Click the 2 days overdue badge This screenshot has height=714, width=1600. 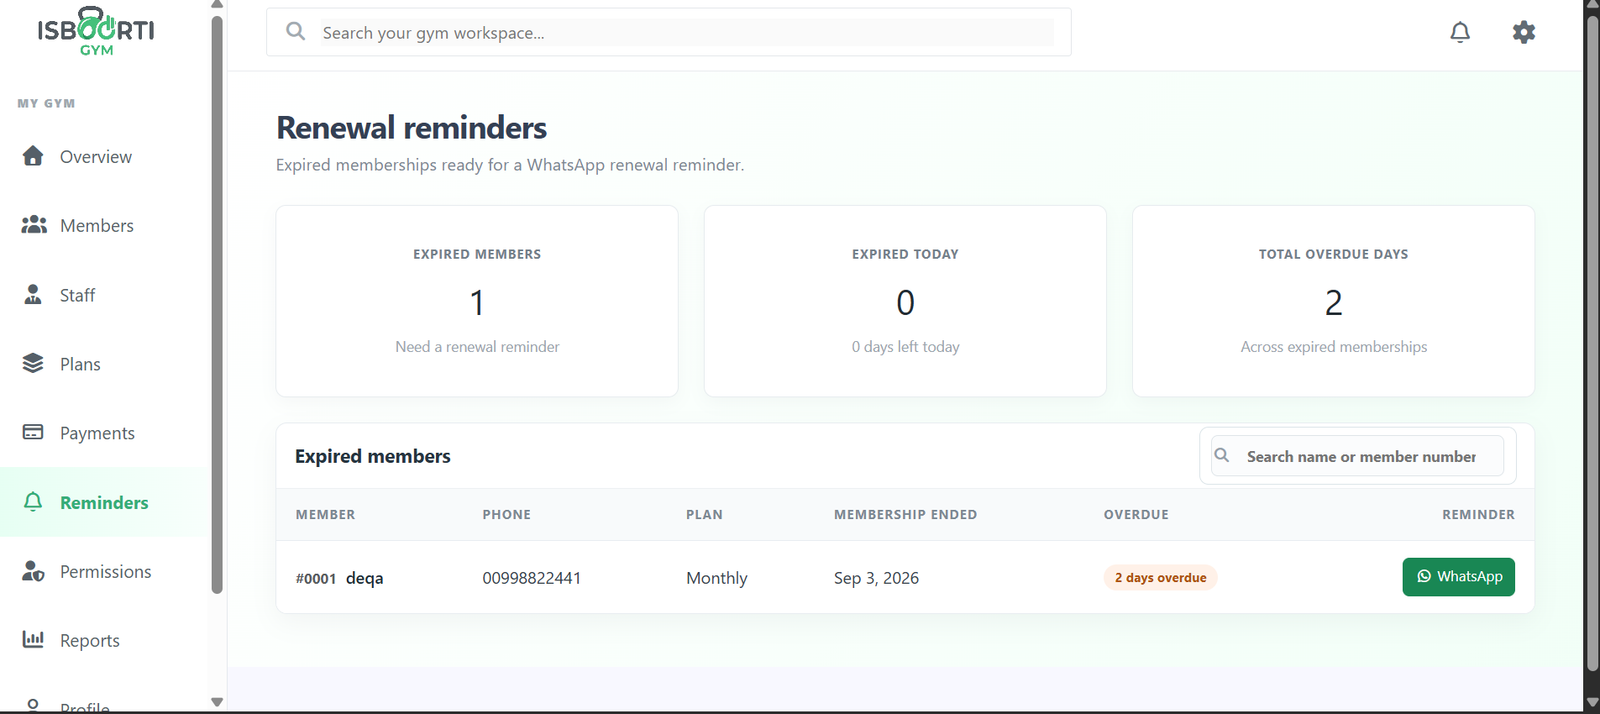[x=1160, y=578]
